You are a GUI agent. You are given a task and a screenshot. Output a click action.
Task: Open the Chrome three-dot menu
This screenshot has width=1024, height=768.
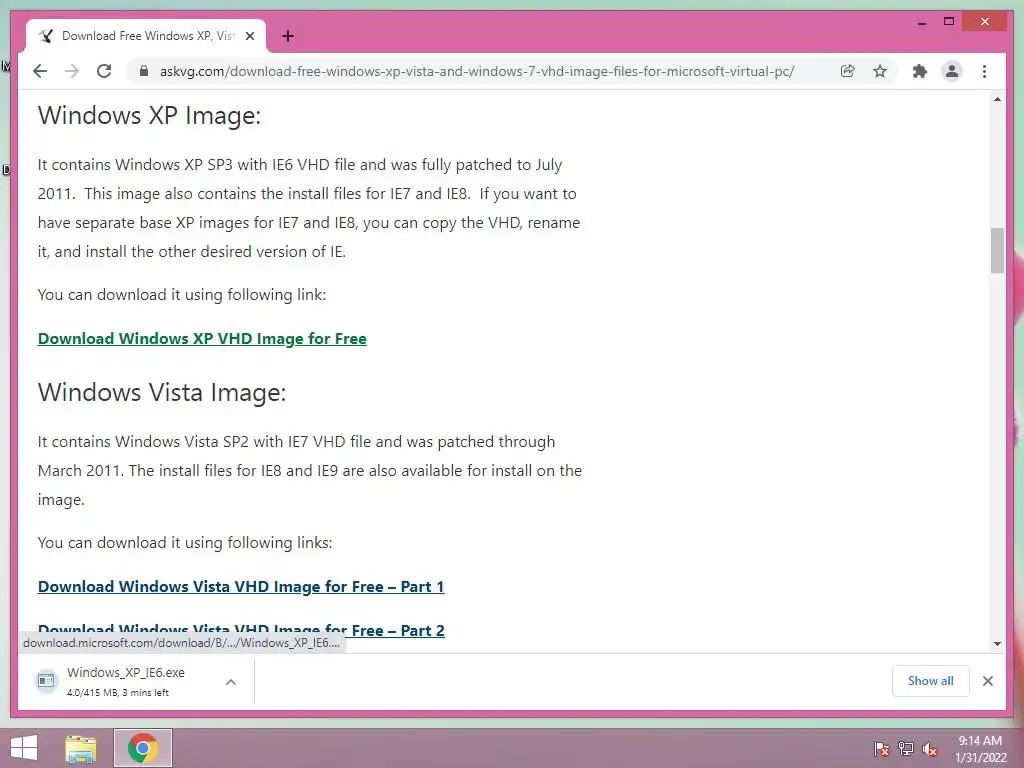coord(984,71)
